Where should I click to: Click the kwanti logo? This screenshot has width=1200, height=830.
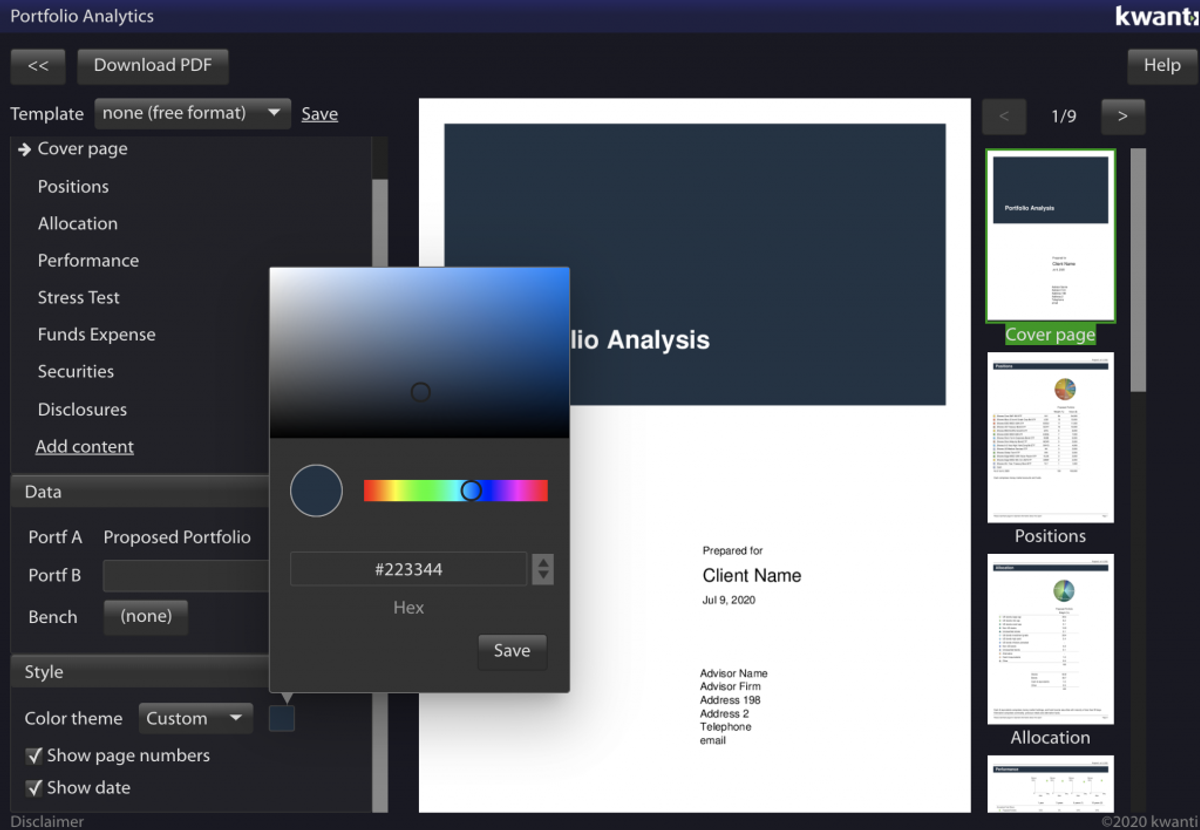point(1157,16)
